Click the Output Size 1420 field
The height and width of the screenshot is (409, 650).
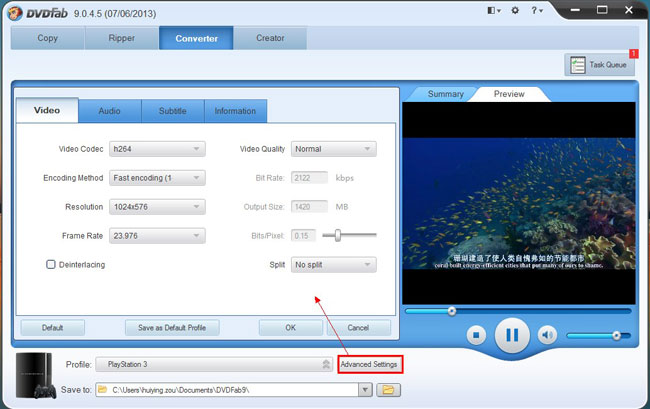pos(309,207)
